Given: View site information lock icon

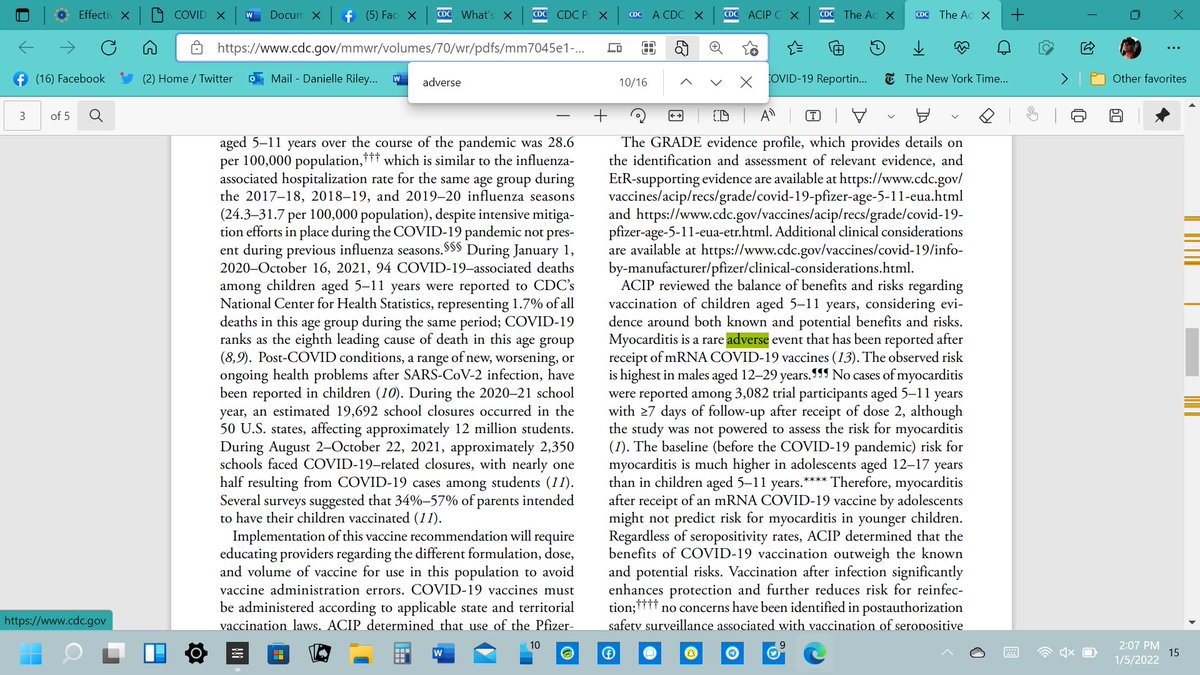Looking at the screenshot, I should tap(198, 47).
